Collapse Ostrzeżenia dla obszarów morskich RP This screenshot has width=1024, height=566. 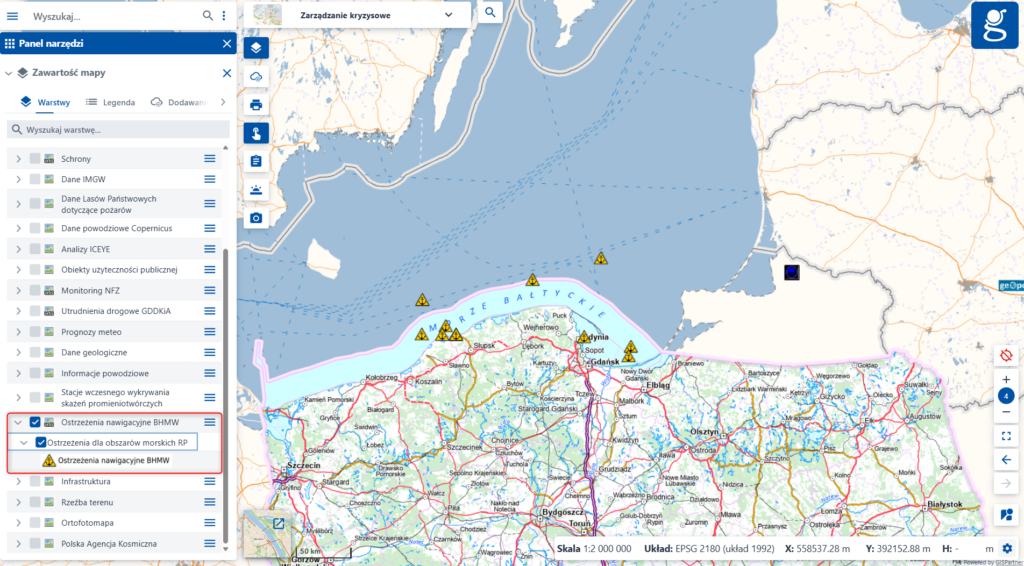click(x=24, y=443)
